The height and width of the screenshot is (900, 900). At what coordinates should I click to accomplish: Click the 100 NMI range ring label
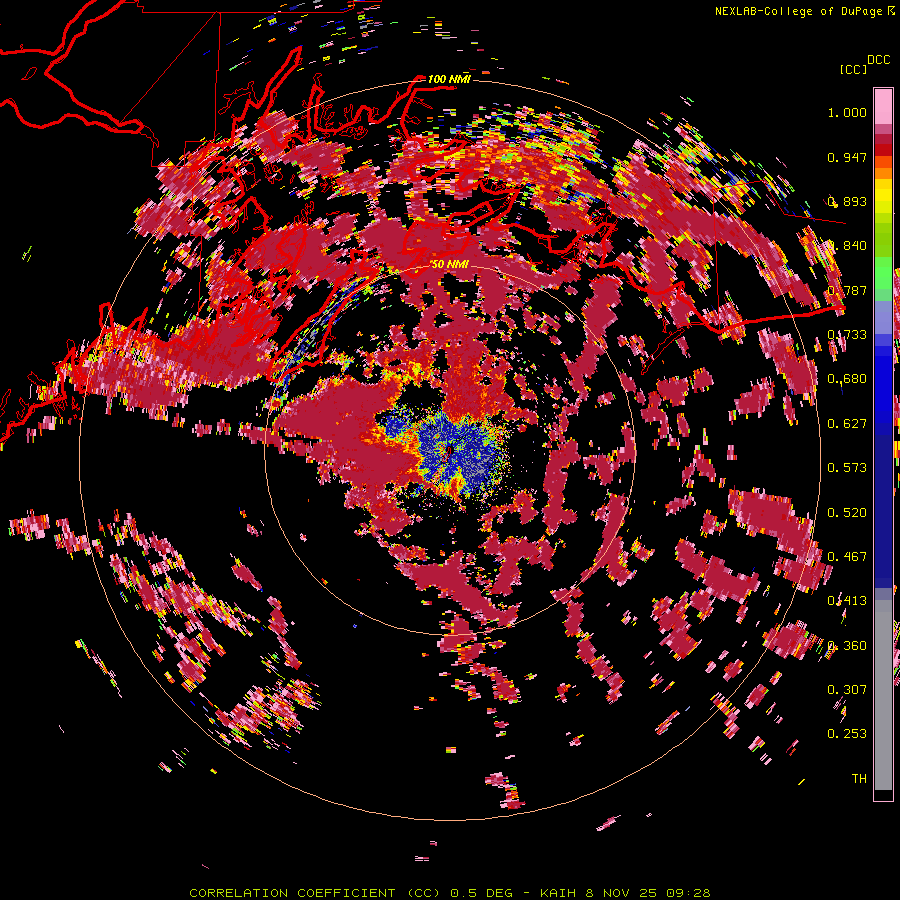click(449, 79)
